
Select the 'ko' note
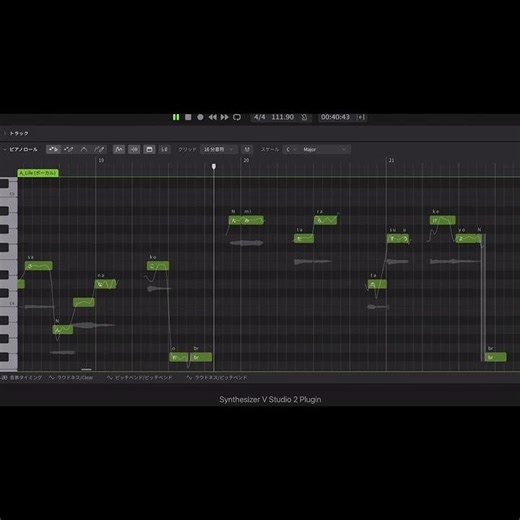(x=158, y=266)
